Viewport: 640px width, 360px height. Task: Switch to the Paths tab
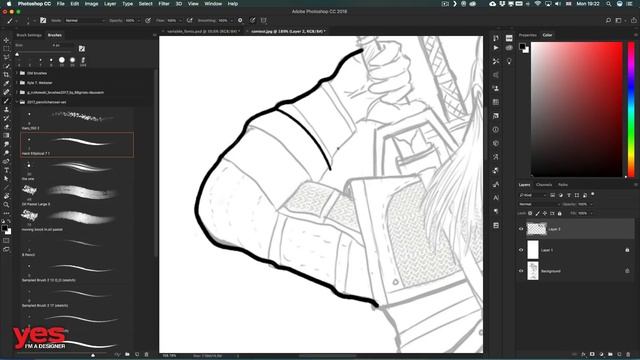click(x=563, y=185)
